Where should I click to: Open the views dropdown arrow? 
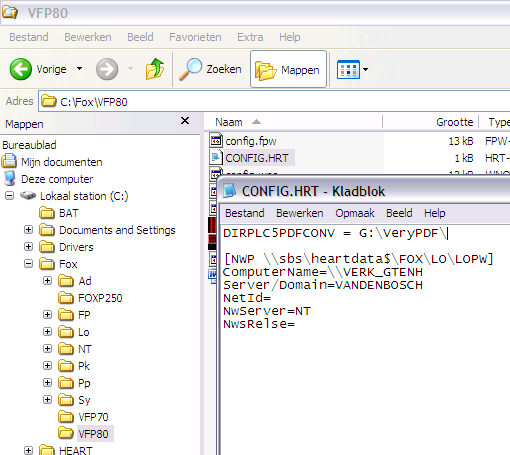tap(365, 69)
